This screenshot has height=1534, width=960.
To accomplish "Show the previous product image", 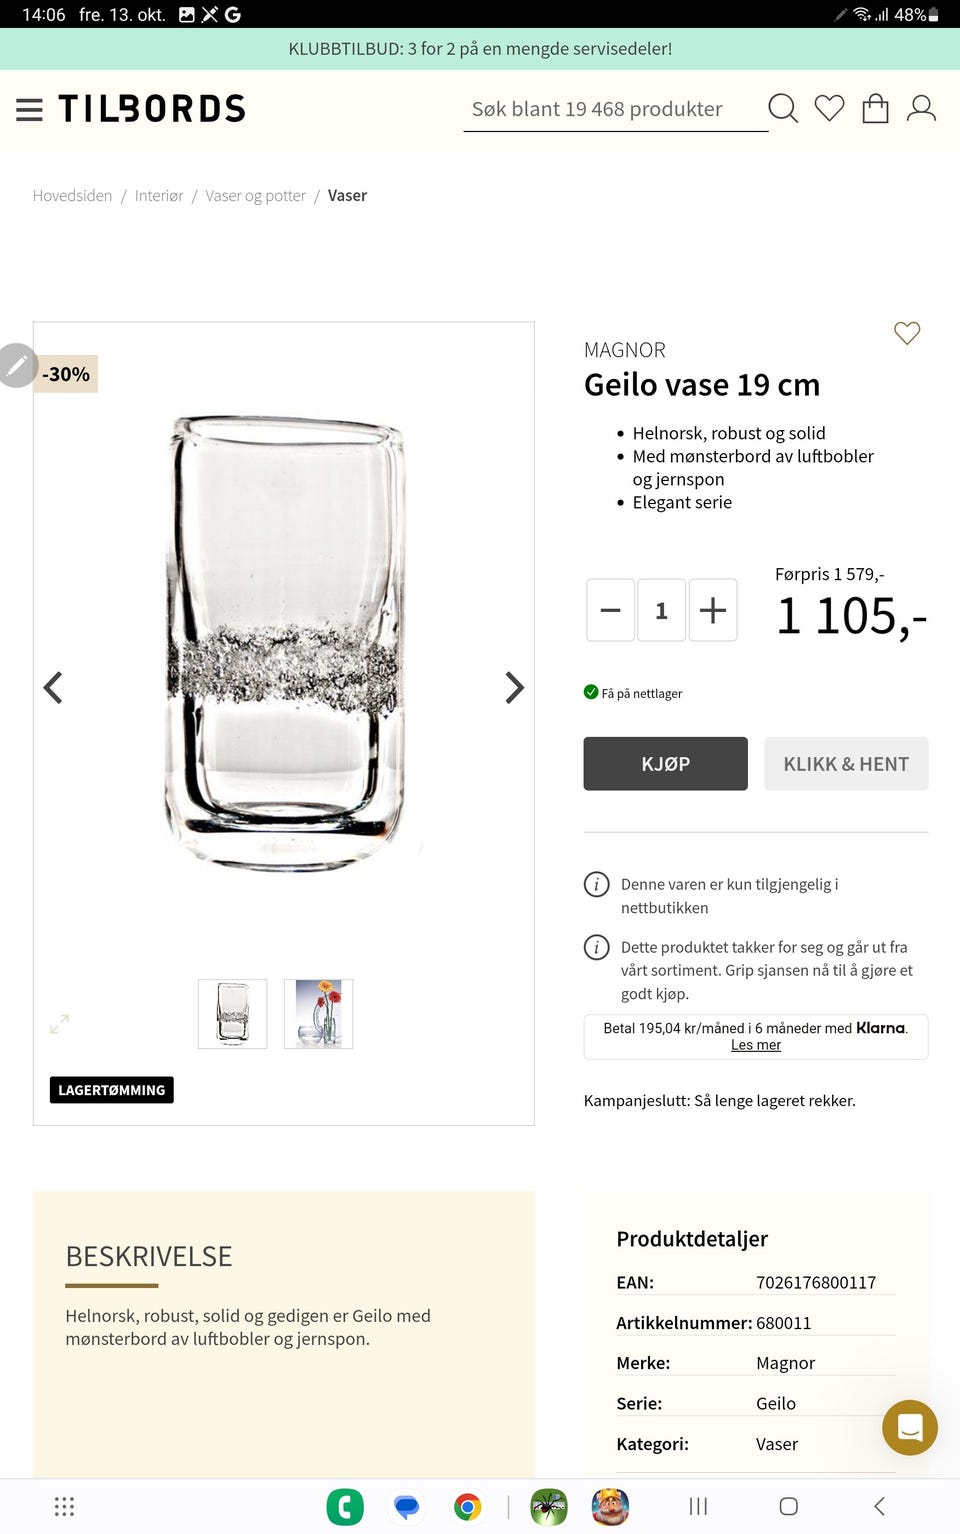I will pos(53,688).
